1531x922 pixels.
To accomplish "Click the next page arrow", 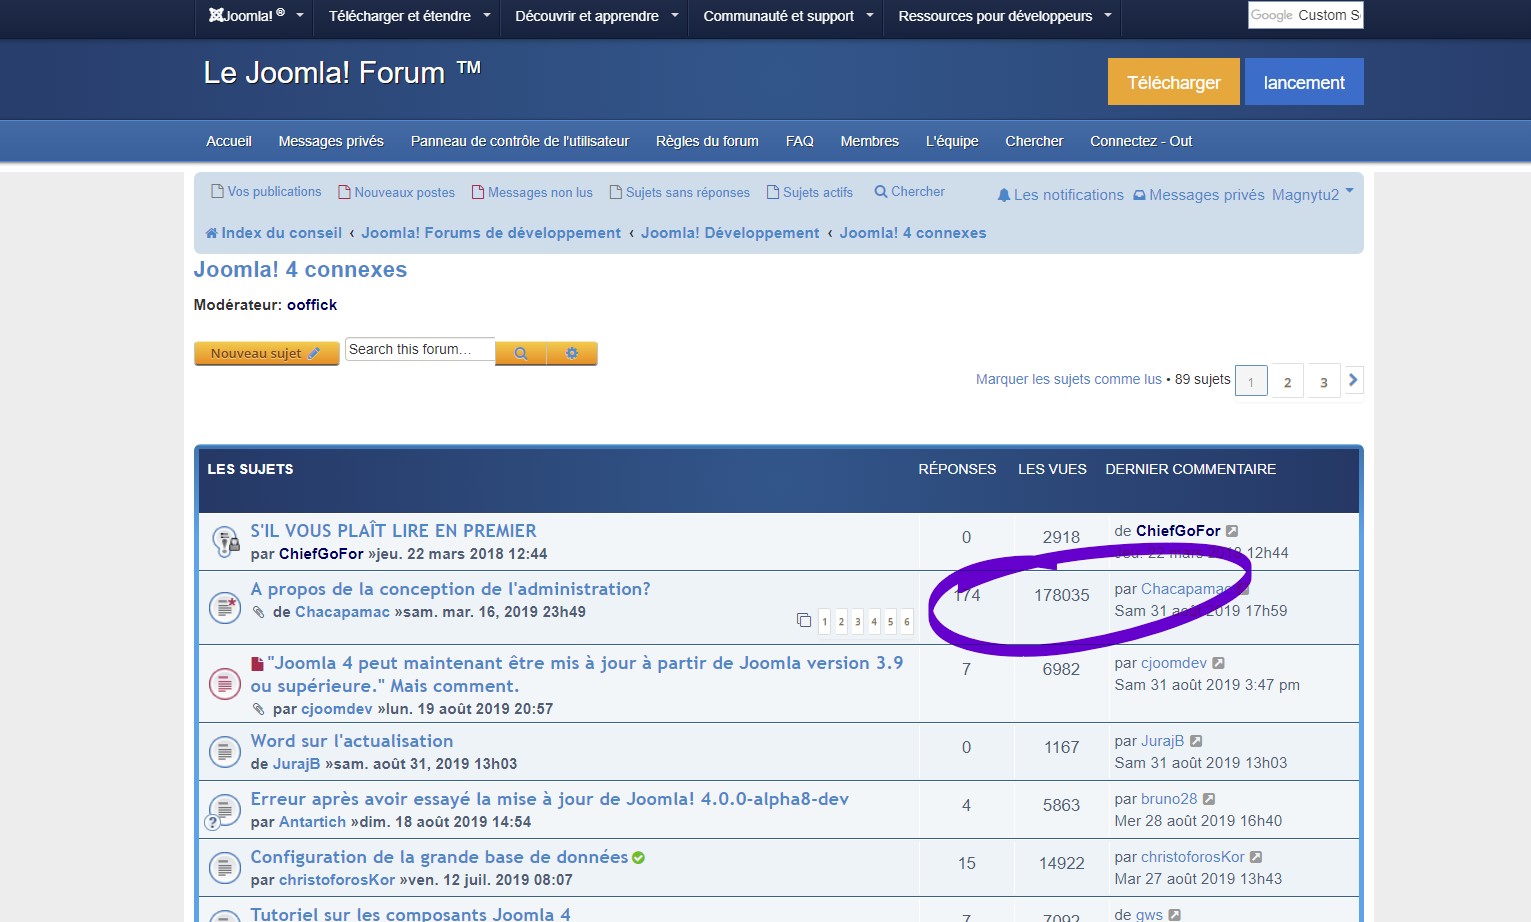I will pyautogui.click(x=1353, y=380).
